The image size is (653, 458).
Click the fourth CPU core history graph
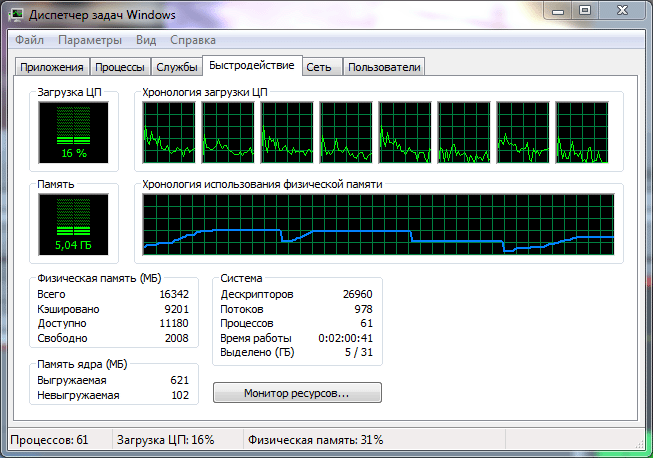click(346, 132)
